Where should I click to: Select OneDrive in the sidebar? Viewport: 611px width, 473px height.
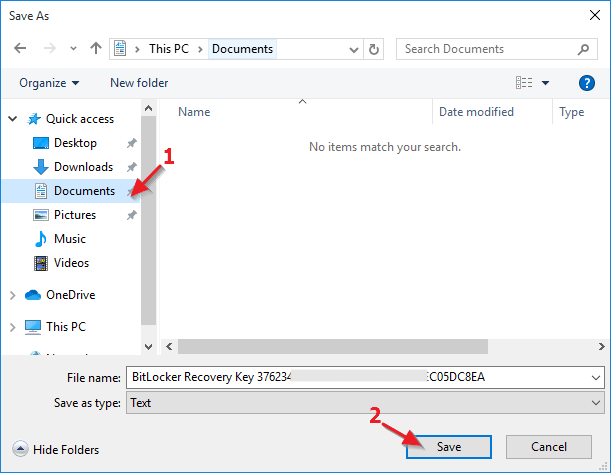click(71, 295)
